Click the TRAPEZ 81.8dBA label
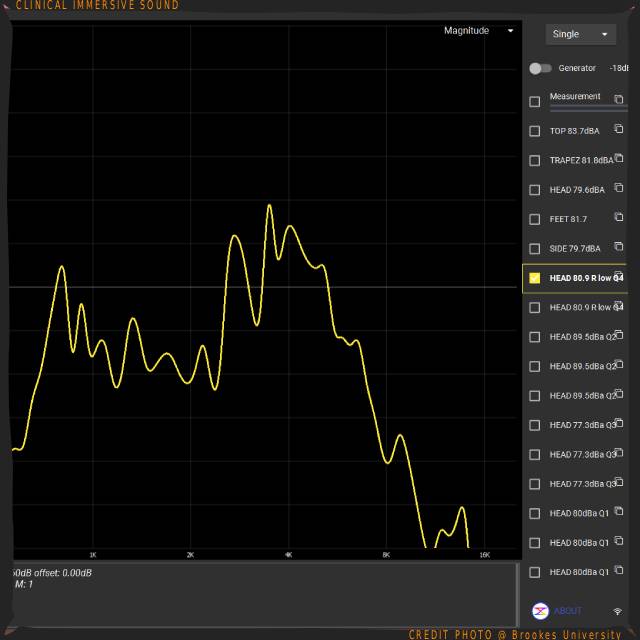 tap(581, 160)
